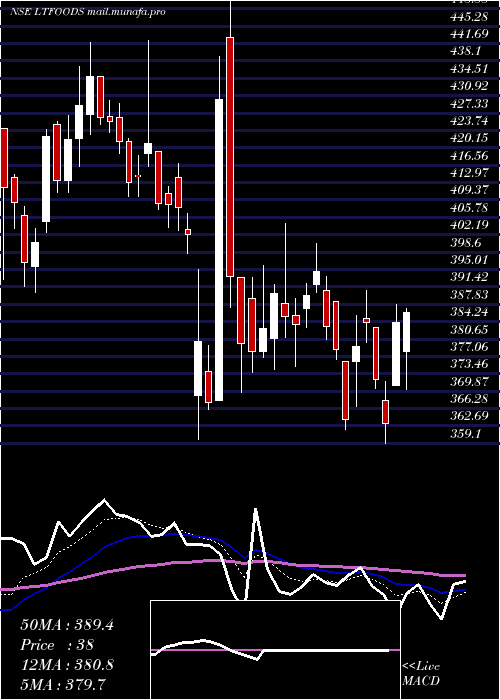500x700 pixels.
Task: Select the 405.78 price axis label
Action: click(469, 208)
